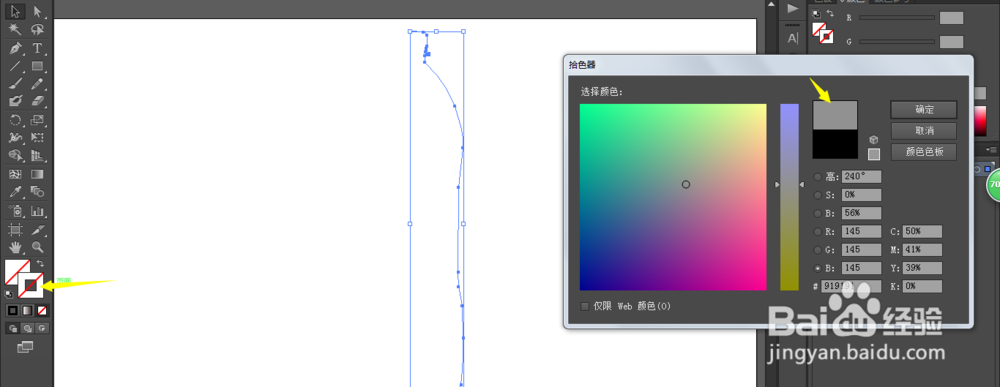Click the web-safe color cube icon
Image resolution: width=1000 pixels, height=387 pixels.
874,140
